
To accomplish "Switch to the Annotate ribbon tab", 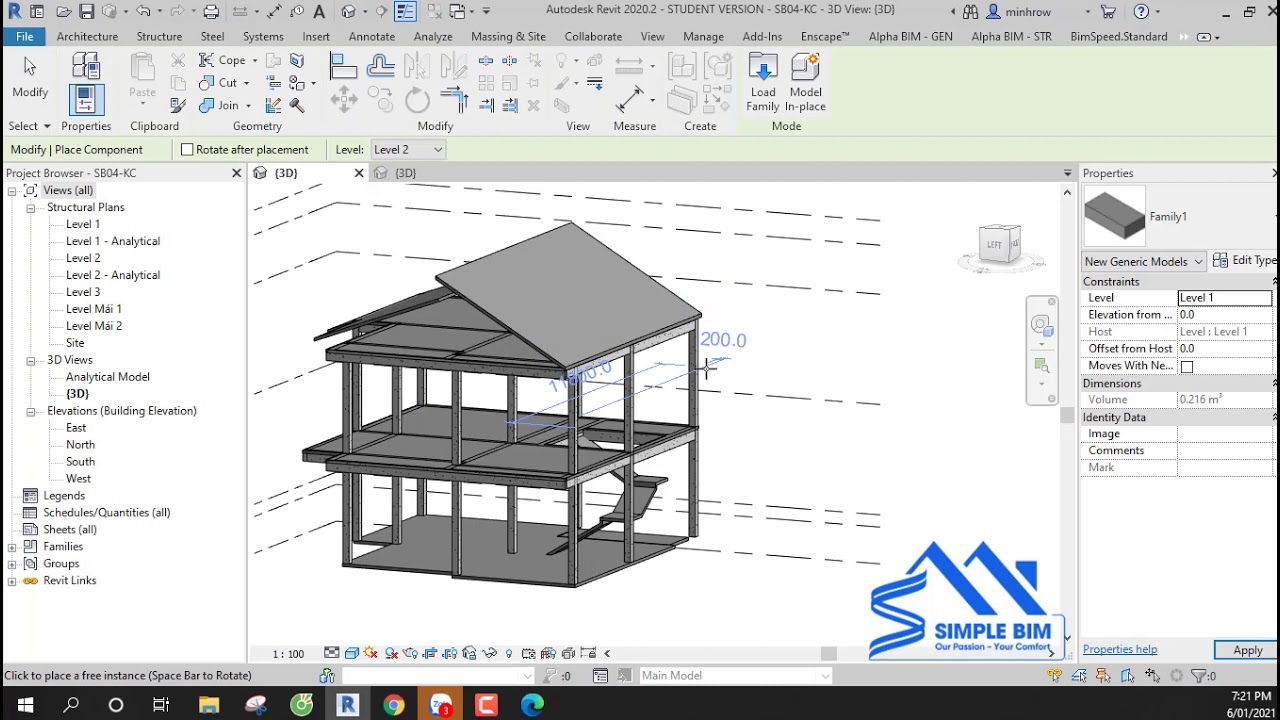I will tap(371, 36).
